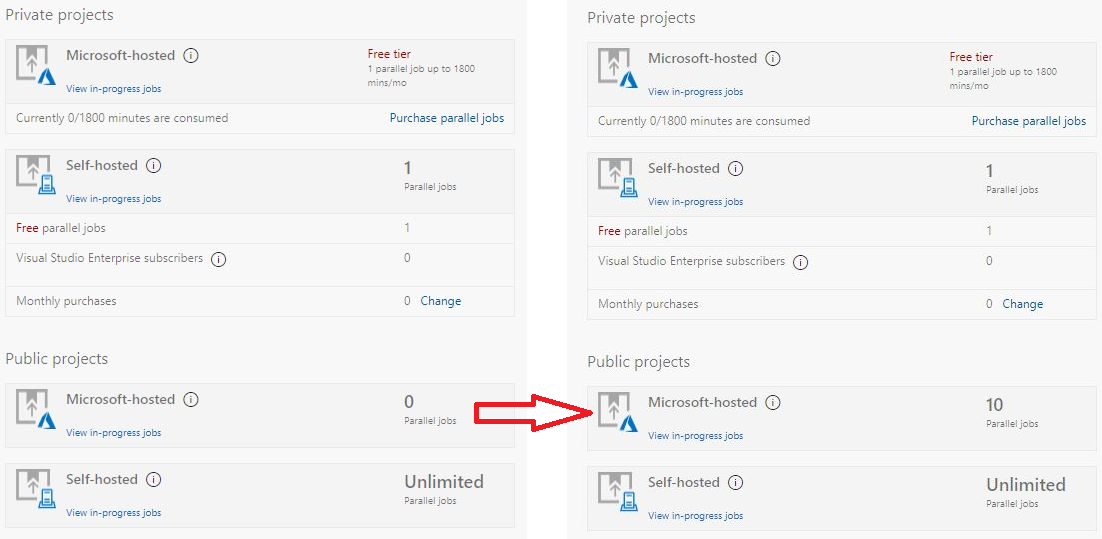View in-progress jobs, Private Microsoft-hosted, right screenshot
Screen dimensions: 1102x539
(x=695, y=92)
